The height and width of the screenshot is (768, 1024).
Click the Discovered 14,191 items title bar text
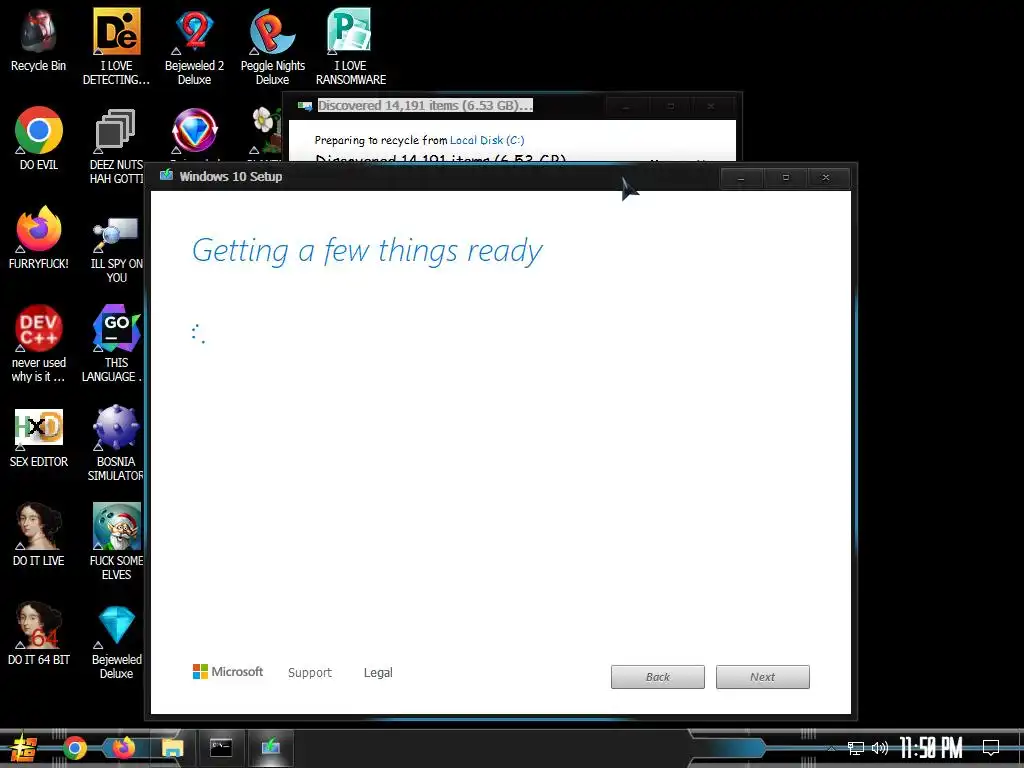point(424,106)
